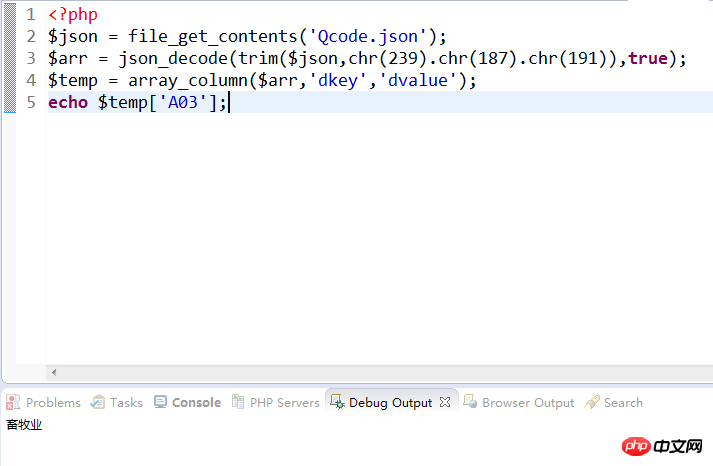Viewport: 713px width, 466px height.
Task: Click the 'dvalue' string on line 4
Action: (x=417, y=80)
